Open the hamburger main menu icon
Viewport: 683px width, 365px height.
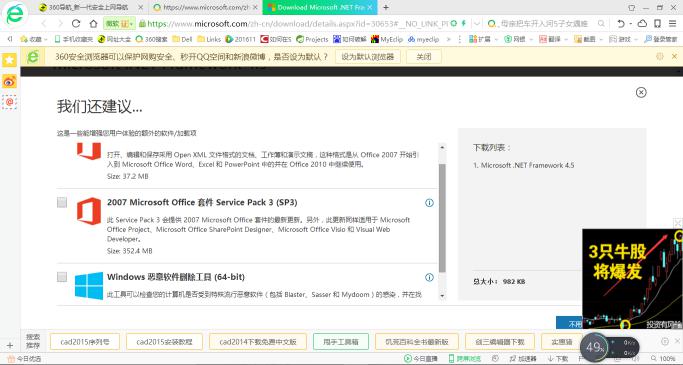point(672,24)
